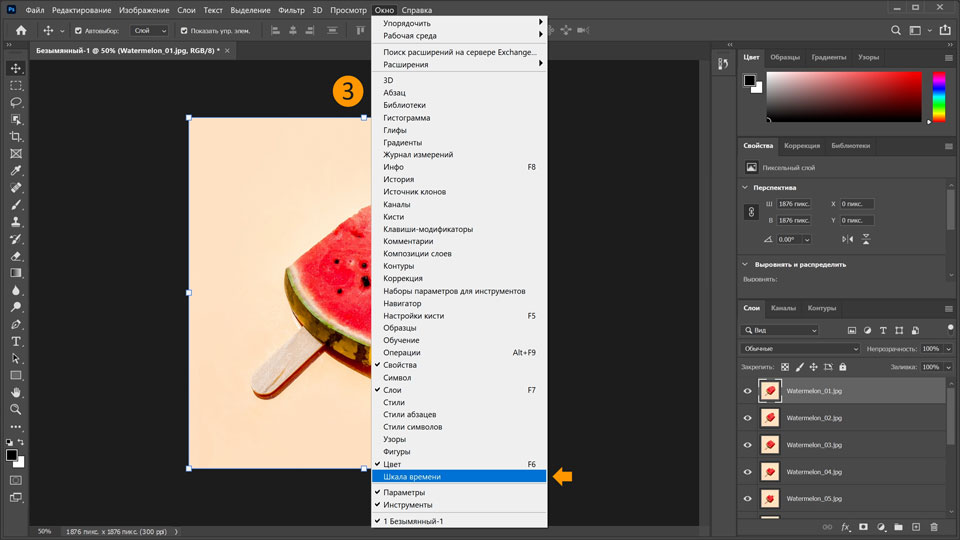Switch to the Градиенты tab
This screenshot has height=540, width=960.
828,57
